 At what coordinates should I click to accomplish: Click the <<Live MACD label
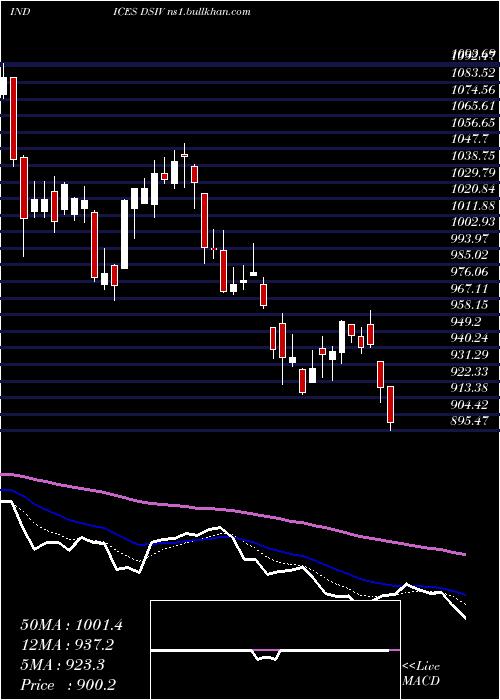421,673
